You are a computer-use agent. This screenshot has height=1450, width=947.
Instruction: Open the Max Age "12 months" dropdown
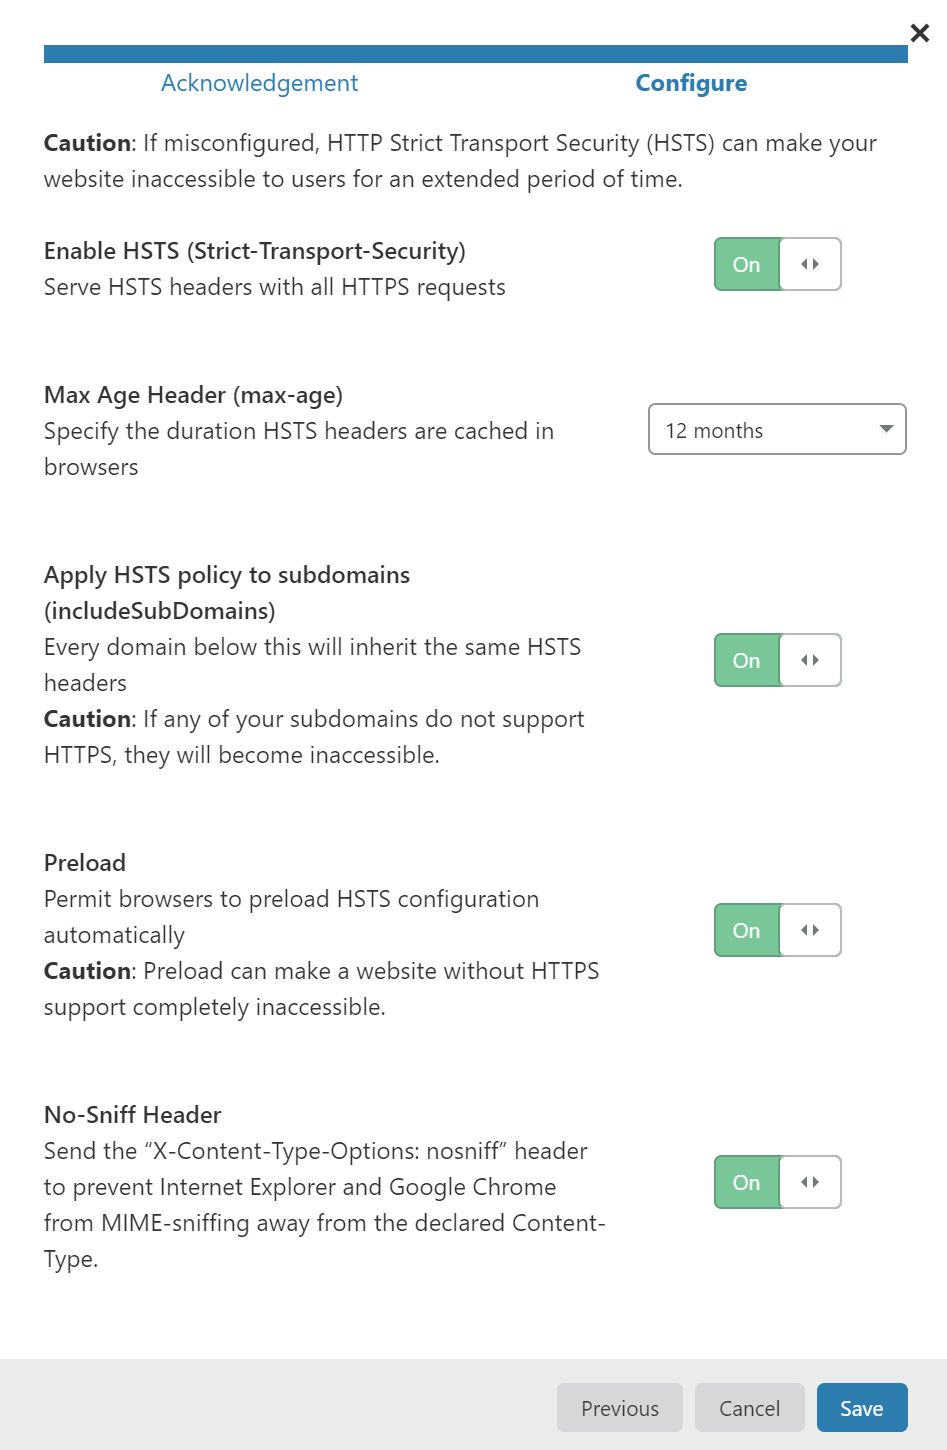tap(776, 429)
